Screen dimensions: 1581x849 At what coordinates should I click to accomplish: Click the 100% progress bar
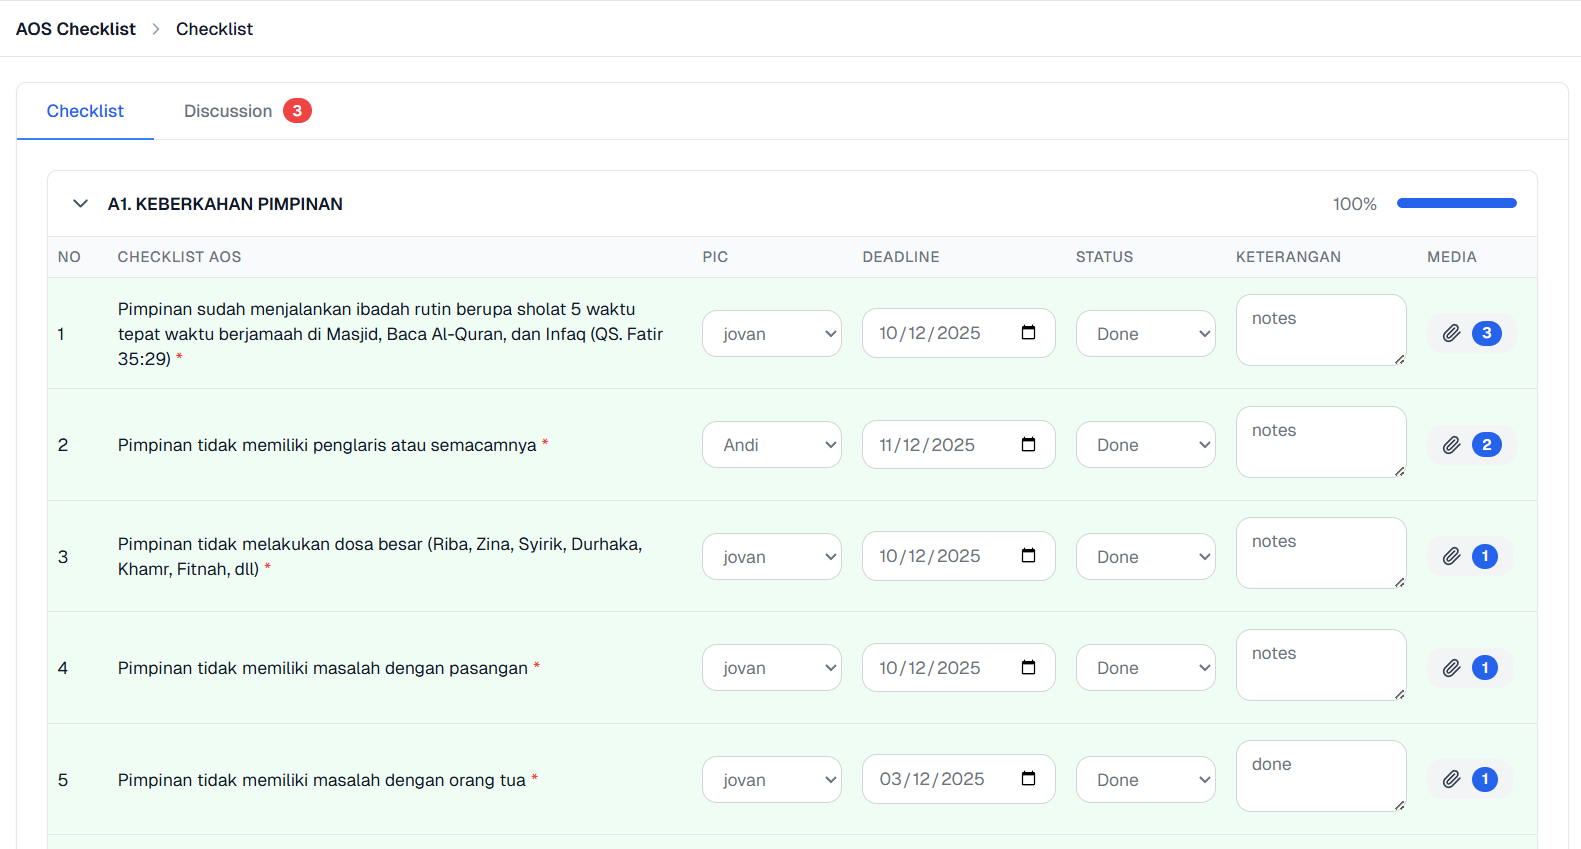click(1456, 204)
